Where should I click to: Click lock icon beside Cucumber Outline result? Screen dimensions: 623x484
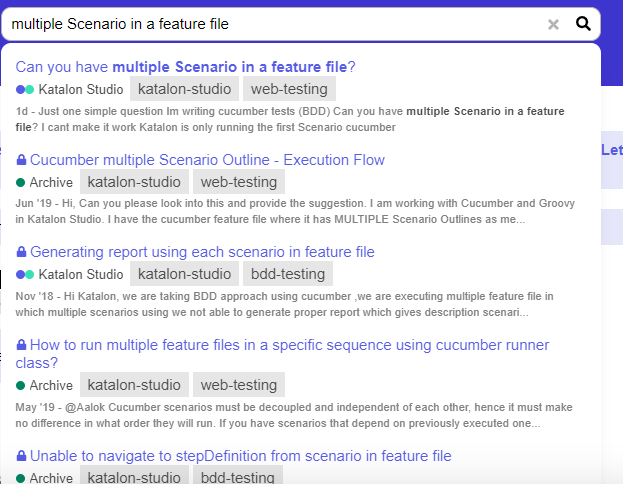point(21,160)
